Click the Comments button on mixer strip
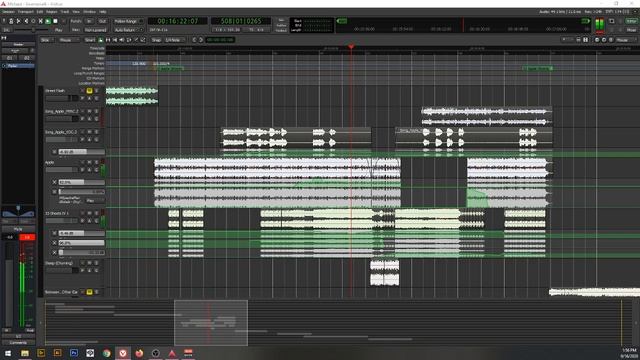This screenshot has height=360, width=640. [x=18, y=342]
